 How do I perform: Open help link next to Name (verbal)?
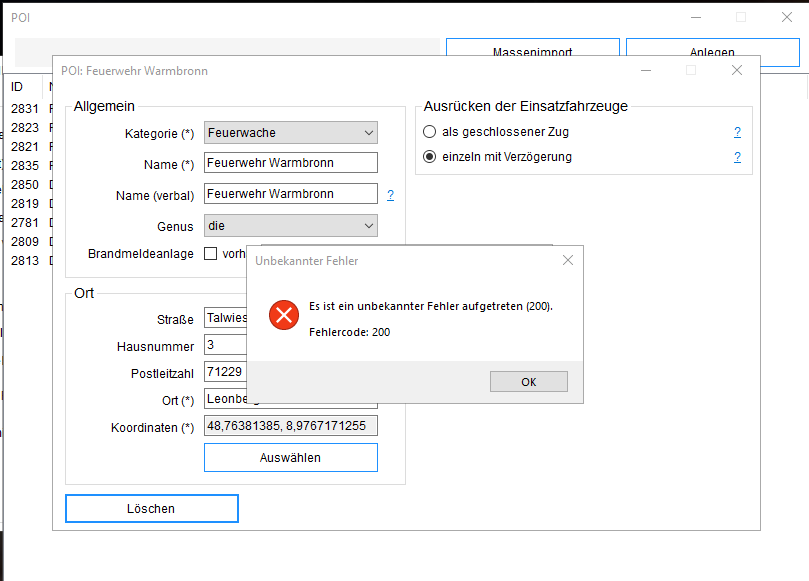point(391,195)
